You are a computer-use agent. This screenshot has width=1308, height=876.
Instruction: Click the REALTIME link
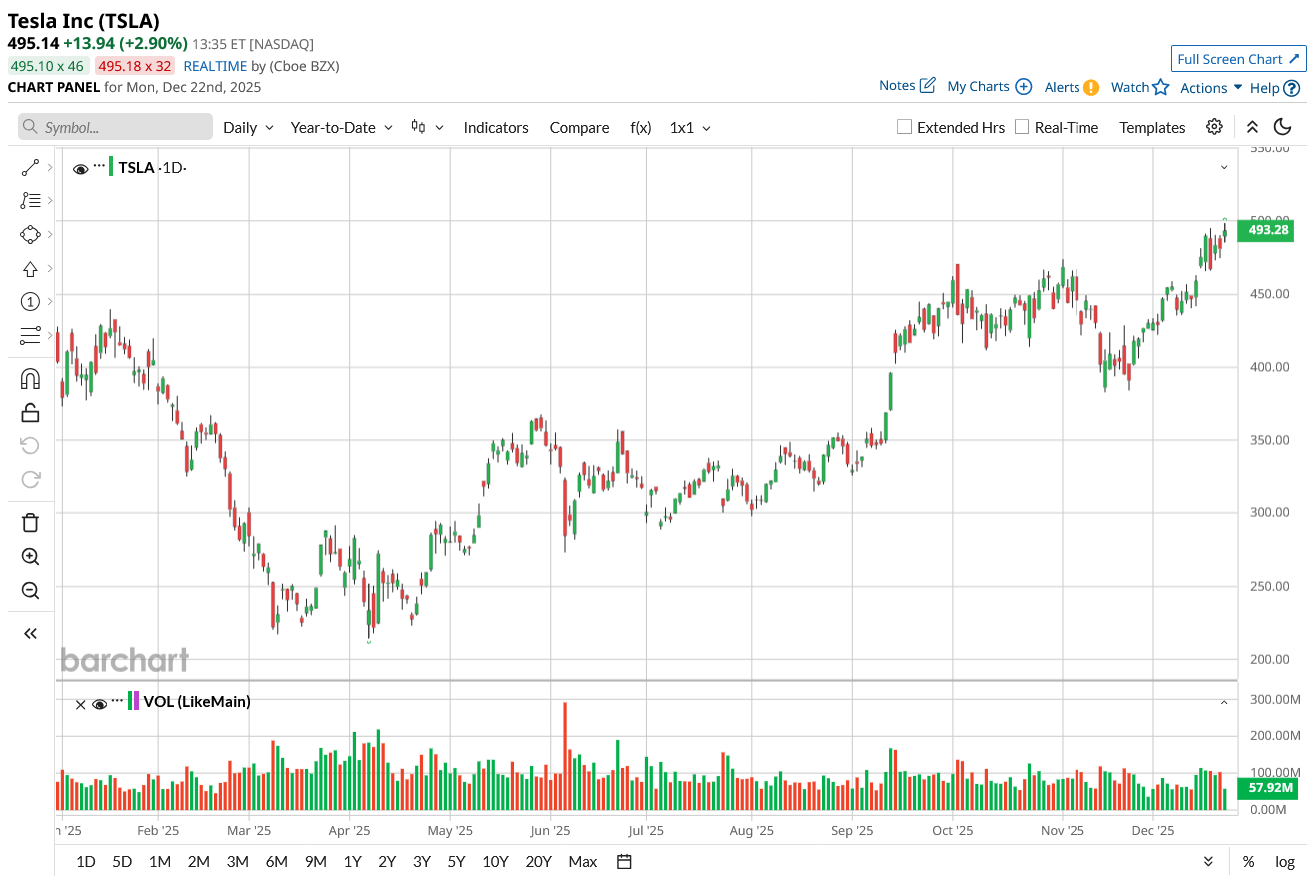coord(215,66)
